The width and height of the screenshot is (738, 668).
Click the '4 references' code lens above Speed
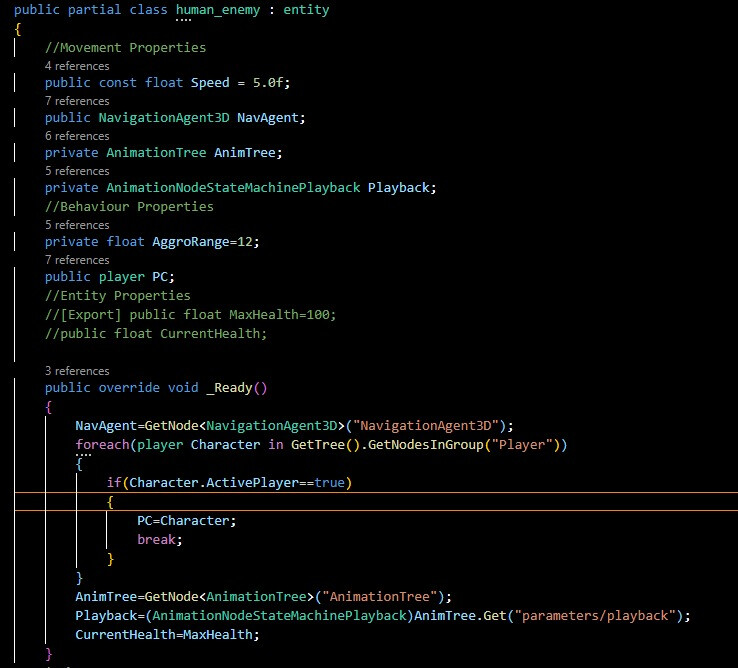click(x=77, y=66)
